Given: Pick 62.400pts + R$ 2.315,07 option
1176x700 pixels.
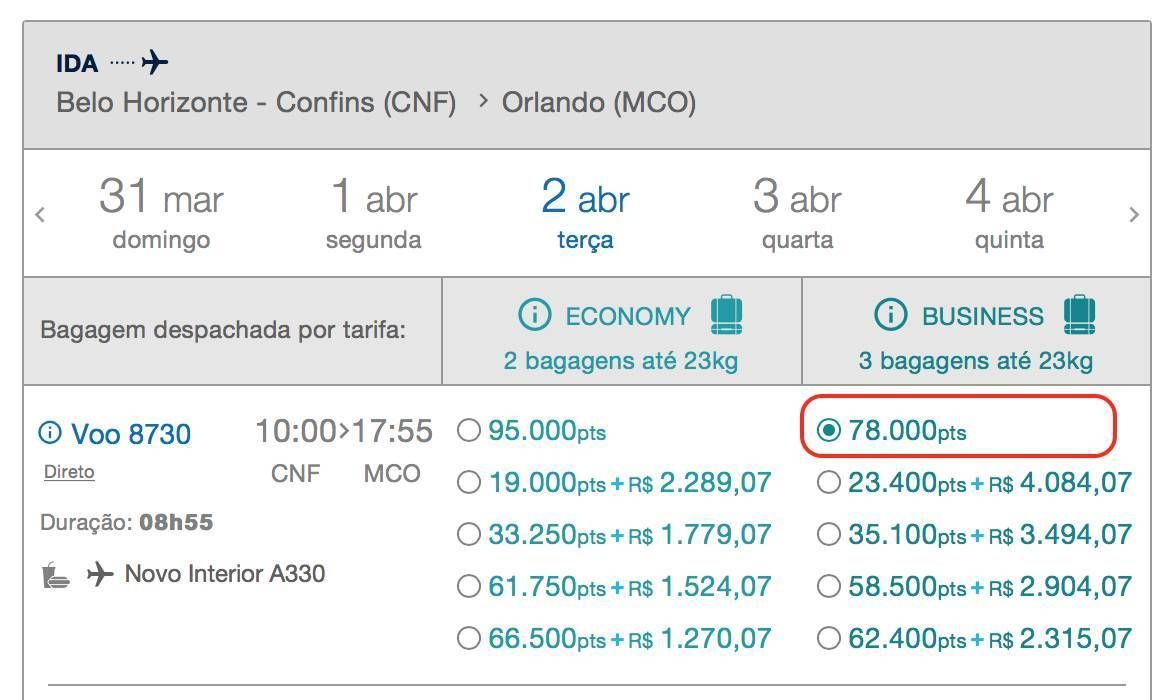Looking at the screenshot, I should tap(829, 638).
